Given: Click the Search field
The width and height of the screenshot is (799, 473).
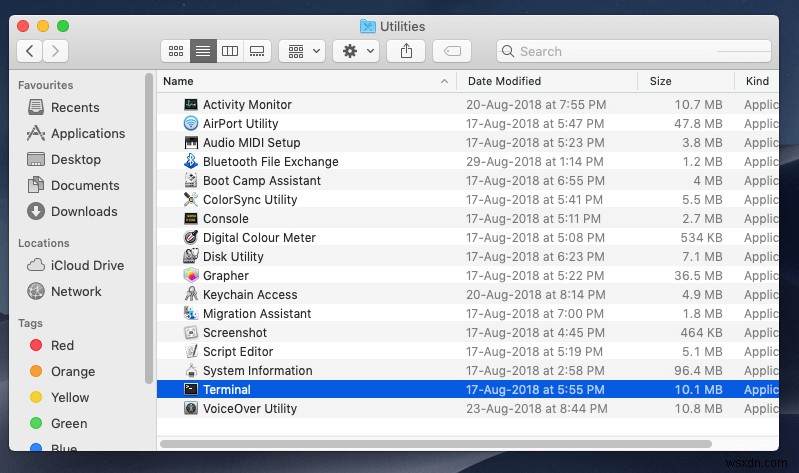Looking at the screenshot, I should click(634, 51).
